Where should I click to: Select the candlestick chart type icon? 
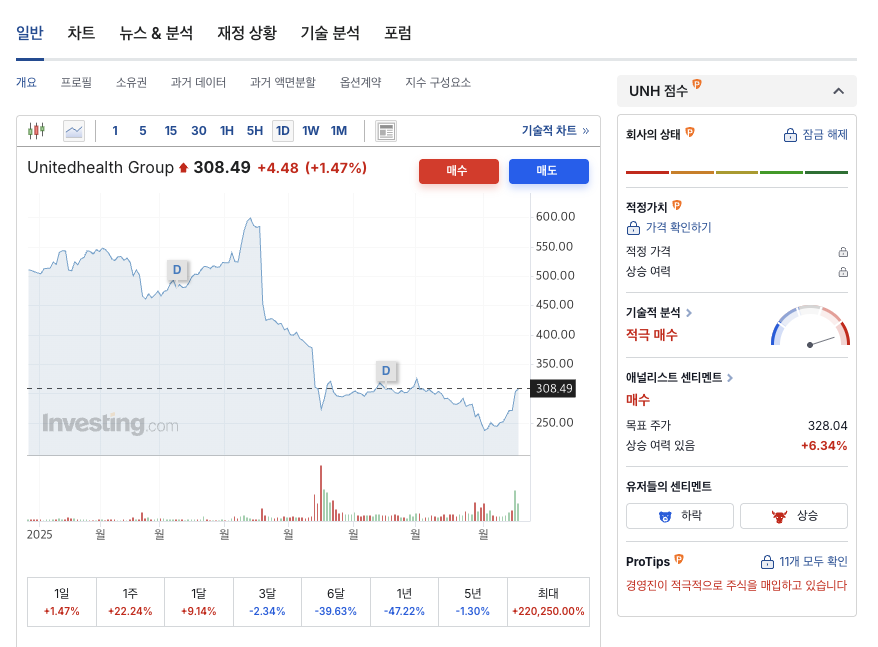(x=37, y=130)
